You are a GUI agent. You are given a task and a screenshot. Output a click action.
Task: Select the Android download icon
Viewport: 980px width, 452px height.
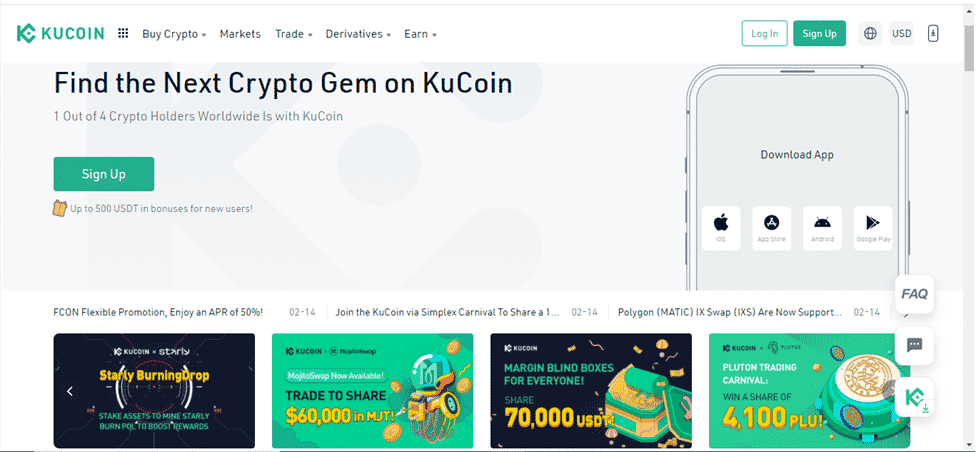pyautogui.click(x=822, y=228)
